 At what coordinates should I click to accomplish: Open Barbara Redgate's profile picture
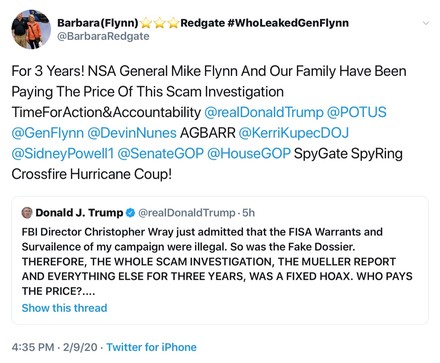[x=31, y=29]
